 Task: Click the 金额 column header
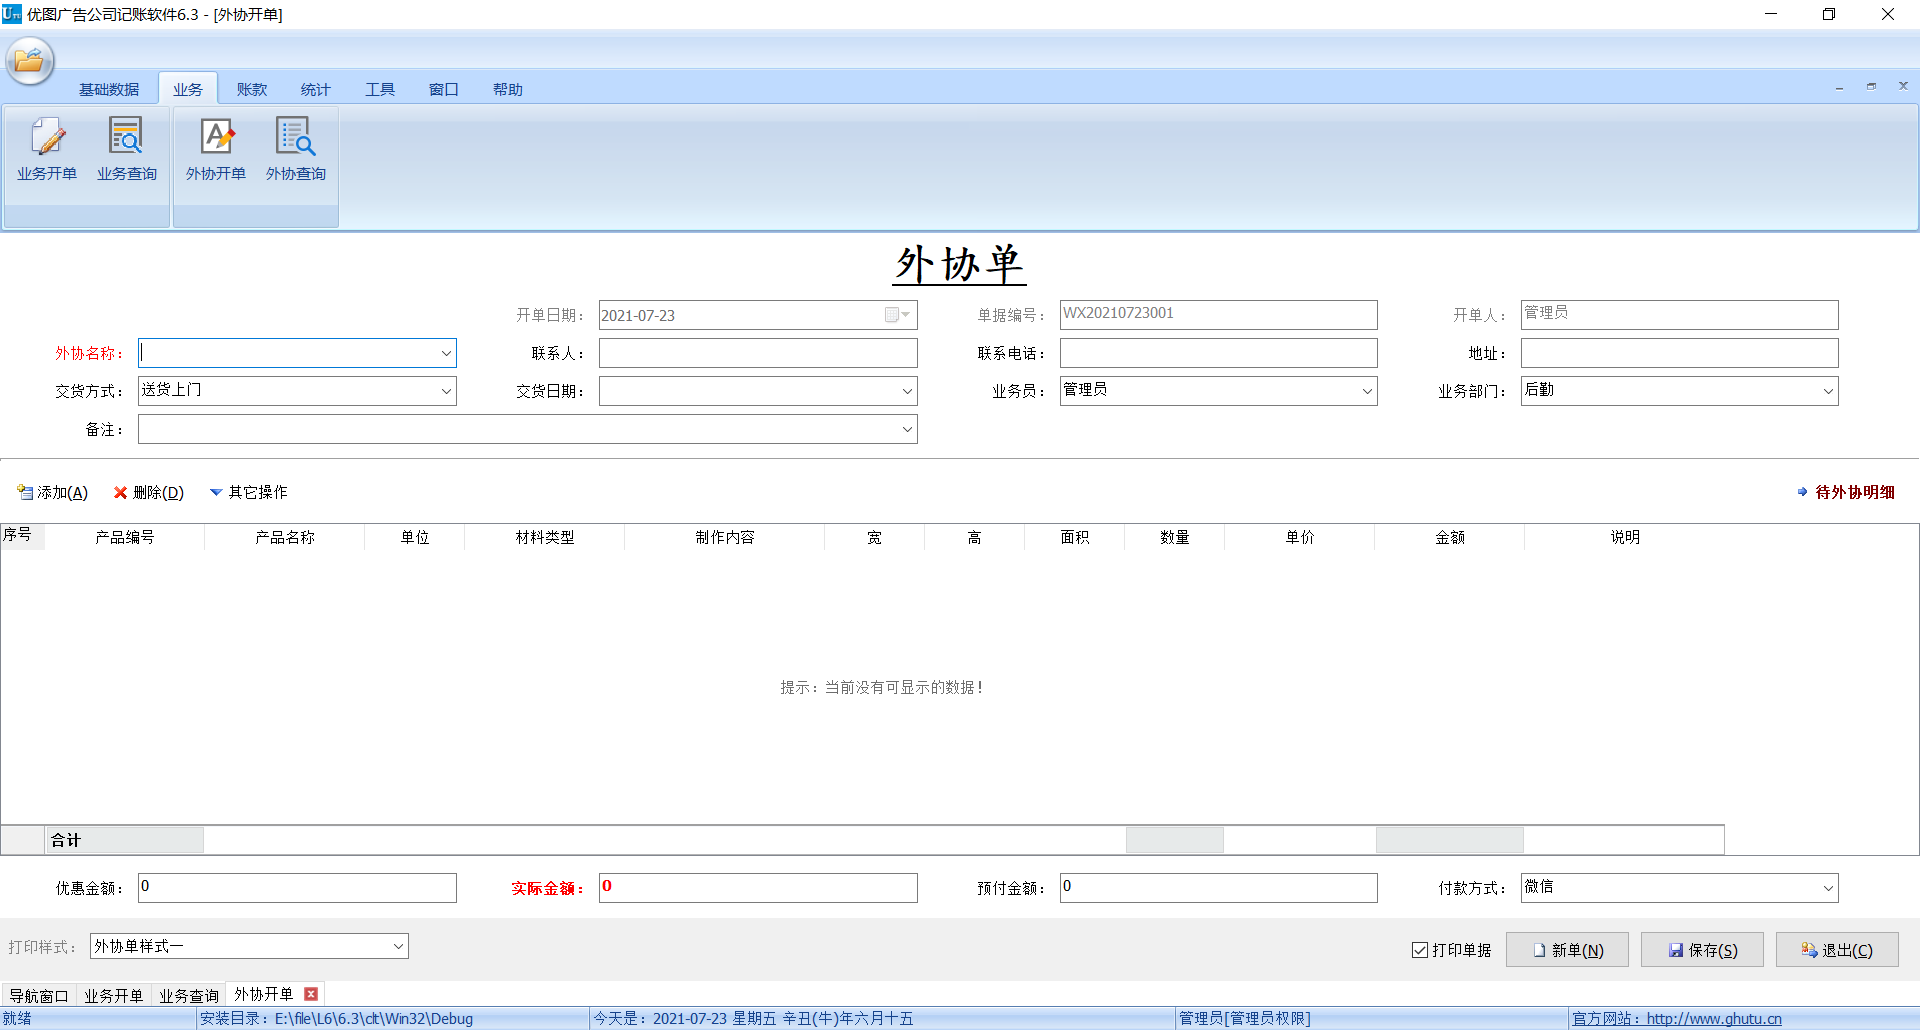[1450, 537]
